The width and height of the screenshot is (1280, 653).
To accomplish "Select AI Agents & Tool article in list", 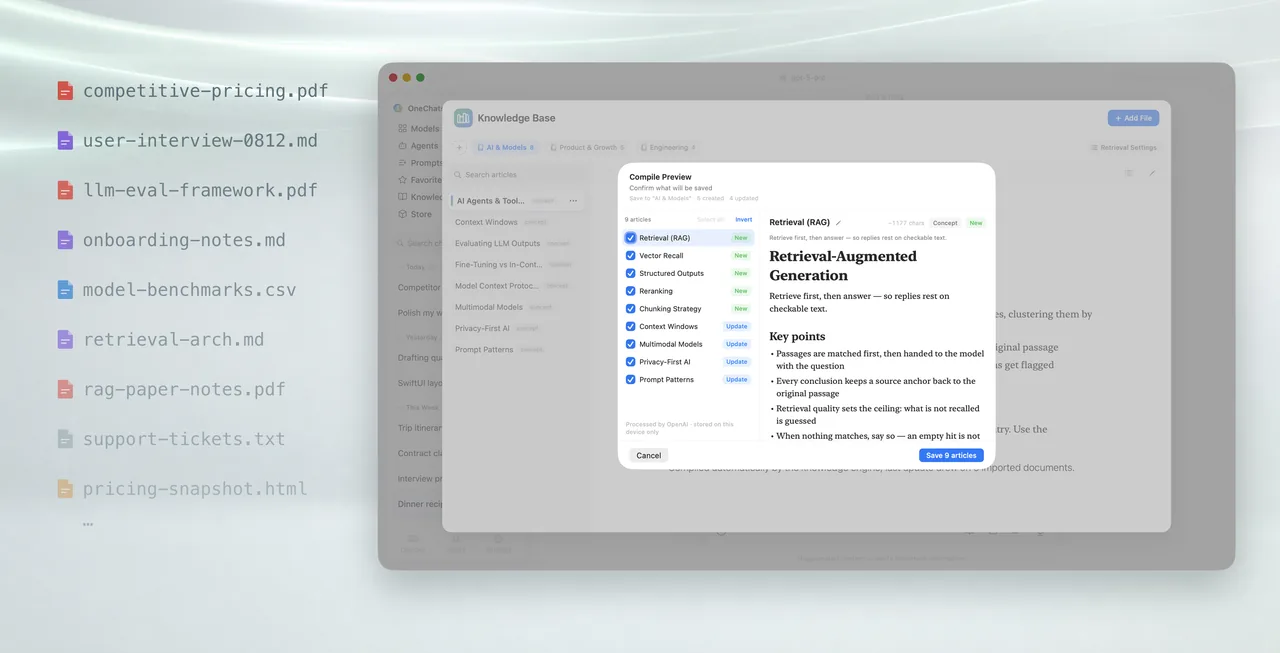I will click(517, 201).
